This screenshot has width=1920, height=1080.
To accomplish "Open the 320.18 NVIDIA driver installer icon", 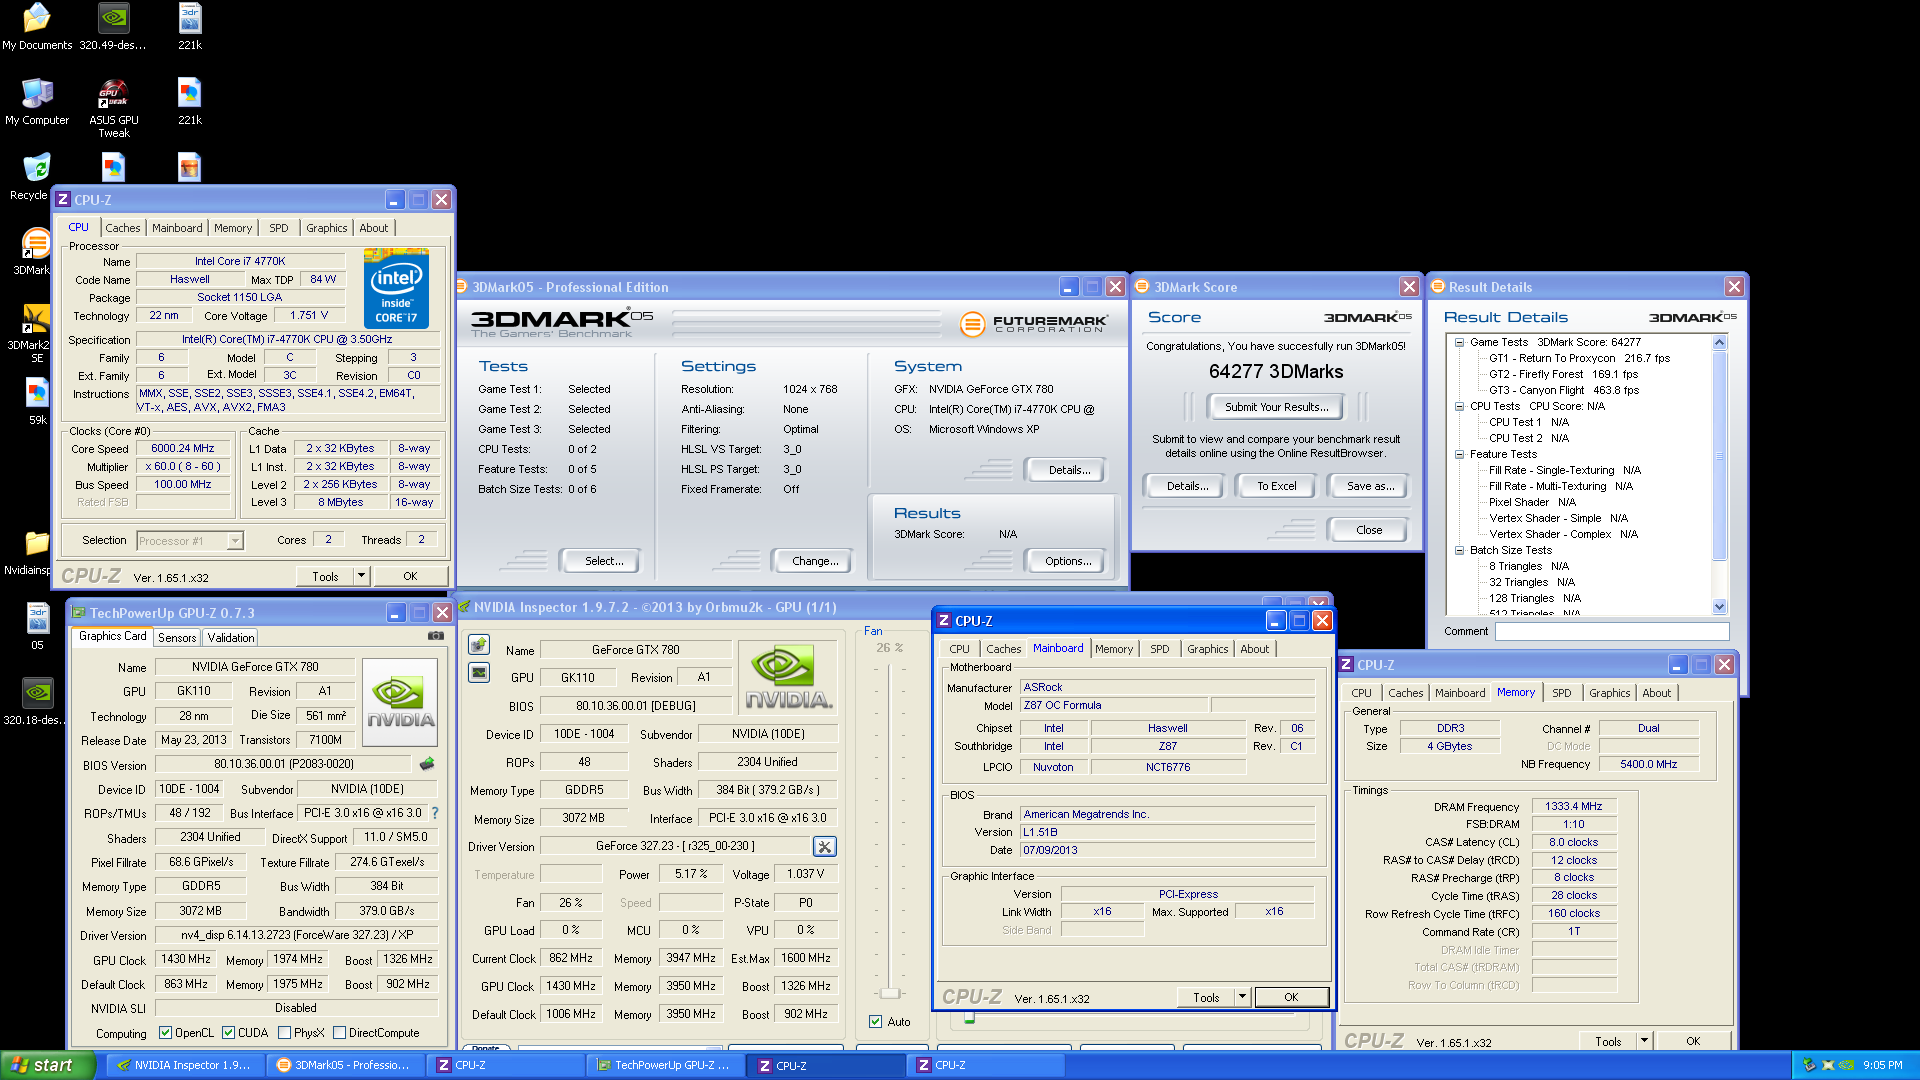I will point(35,702).
